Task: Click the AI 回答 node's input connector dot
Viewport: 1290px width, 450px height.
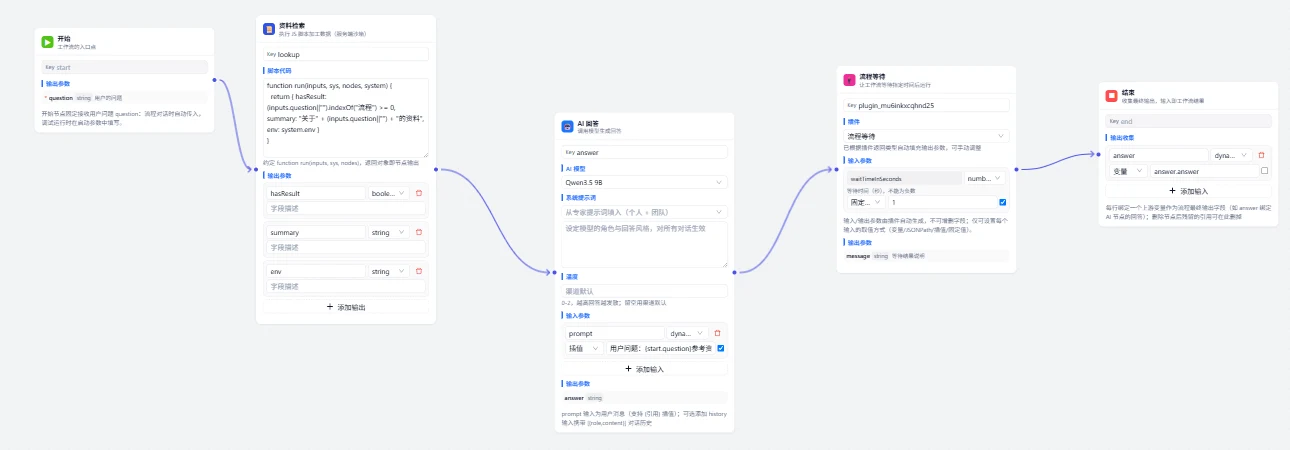Action: [555, 272]
